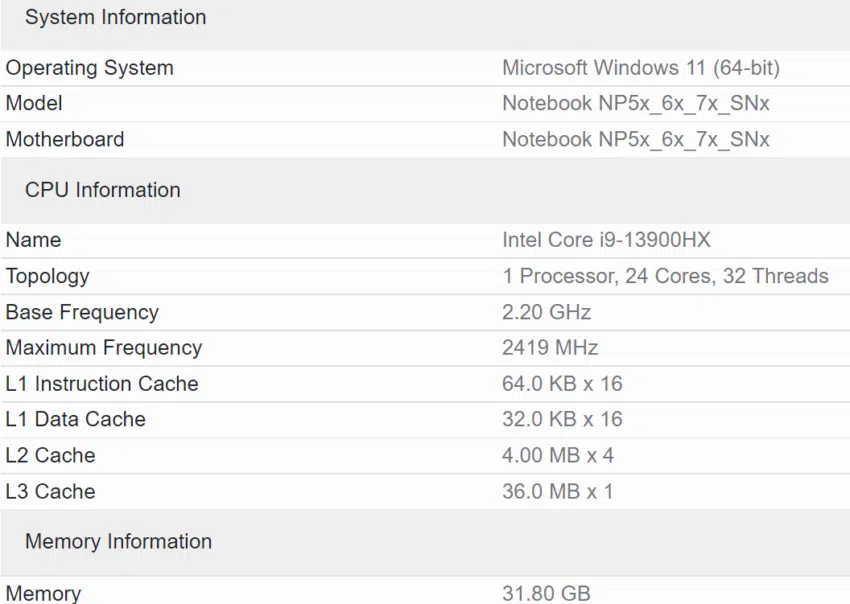
Task: Click the Motherboard value text
Action: (x=635, y=139)
